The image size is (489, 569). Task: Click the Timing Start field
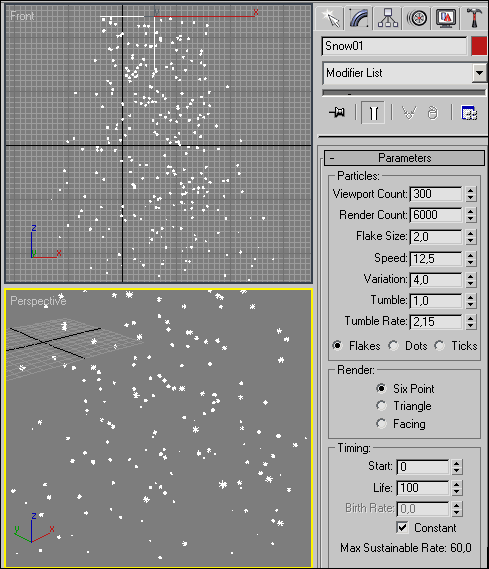point(423,467)
